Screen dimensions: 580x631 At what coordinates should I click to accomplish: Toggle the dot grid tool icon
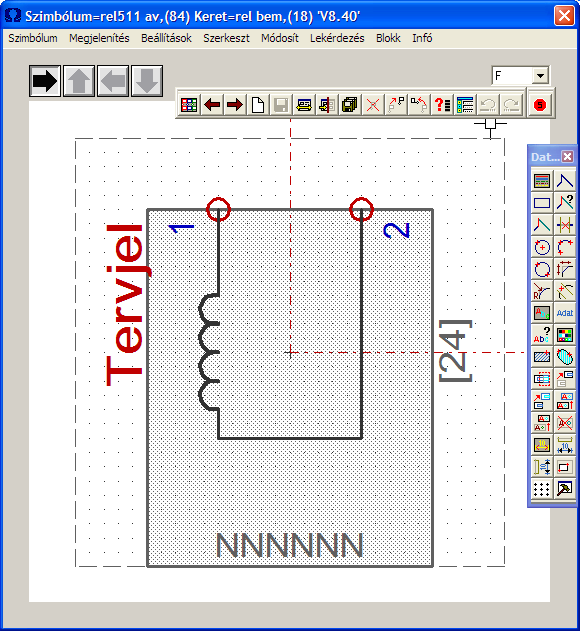[x=542, y=489]
